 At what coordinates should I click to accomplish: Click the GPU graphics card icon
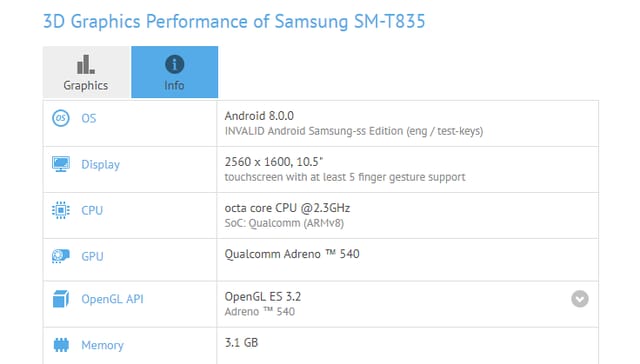(x=60, y=256)
